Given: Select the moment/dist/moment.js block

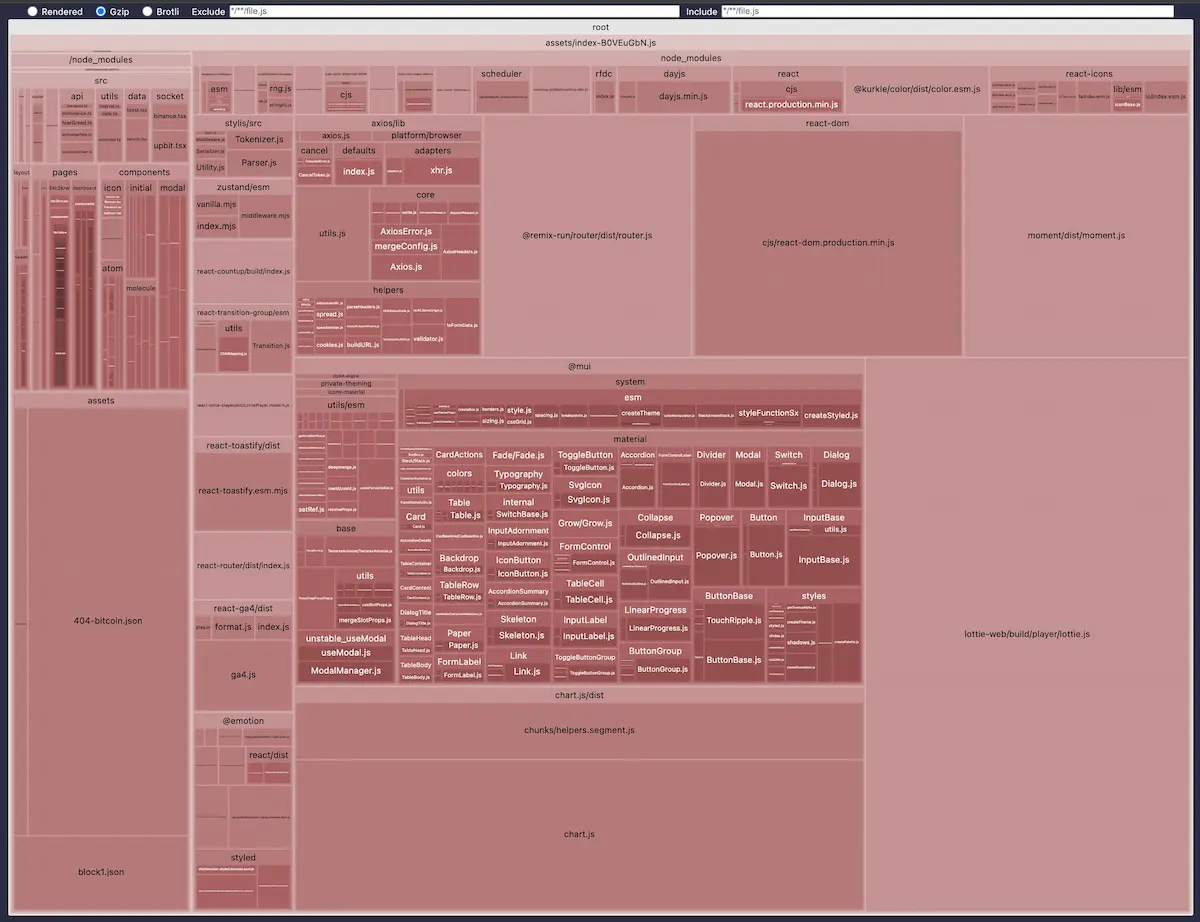Looking at the screenshot, I should tap(1076, 235).
